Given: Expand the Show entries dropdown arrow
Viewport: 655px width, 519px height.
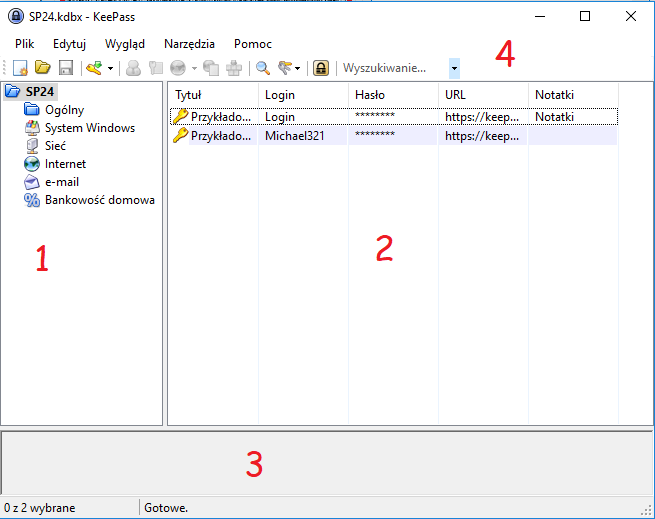Looking at the screenshot, I should 298,68.
